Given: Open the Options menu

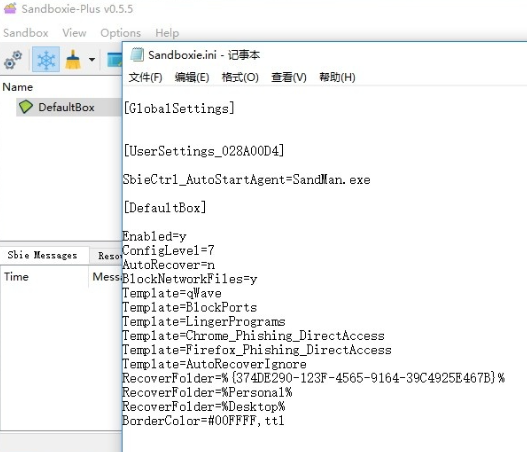Looking at the screenshot, I should (120, 33).
